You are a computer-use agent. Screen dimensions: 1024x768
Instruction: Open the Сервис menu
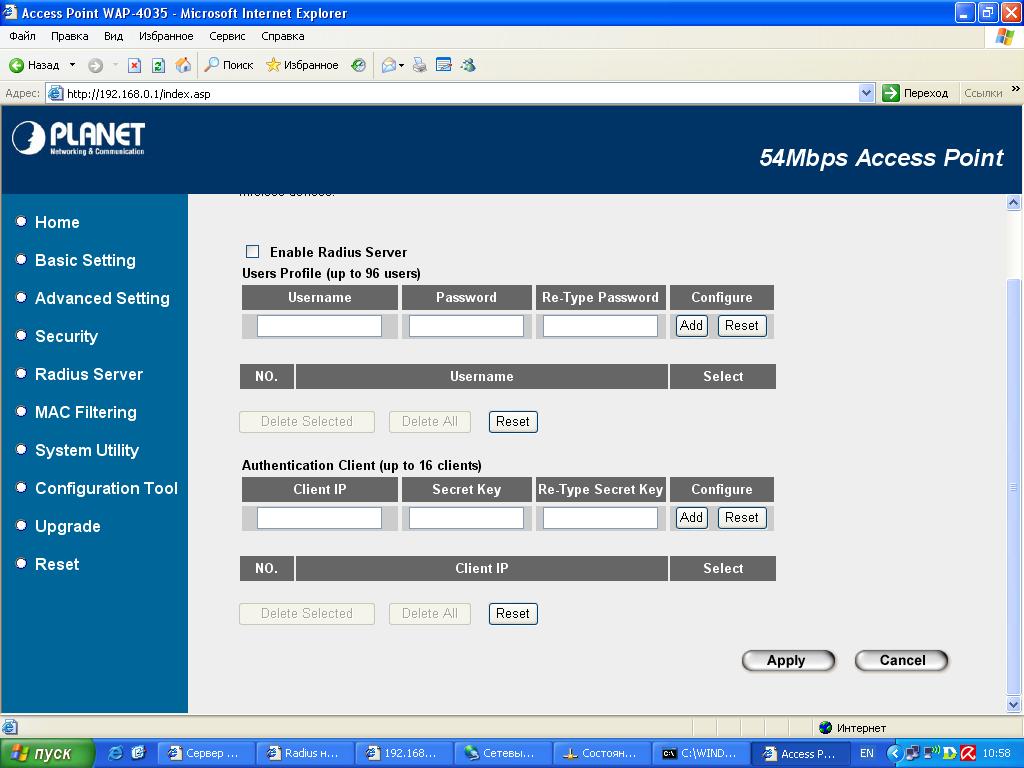pos(227,36)
